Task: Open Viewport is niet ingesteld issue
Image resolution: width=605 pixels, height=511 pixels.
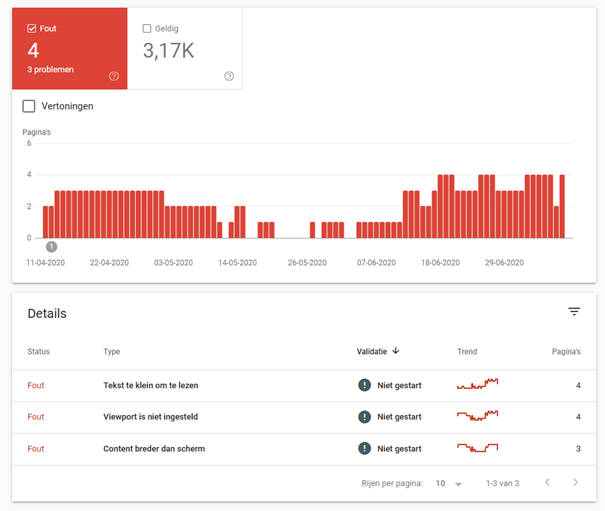Action: click(x=150, y=417)
